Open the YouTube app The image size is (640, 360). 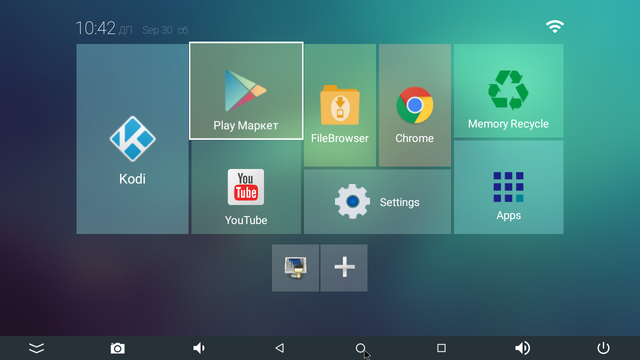pos(246,188)
